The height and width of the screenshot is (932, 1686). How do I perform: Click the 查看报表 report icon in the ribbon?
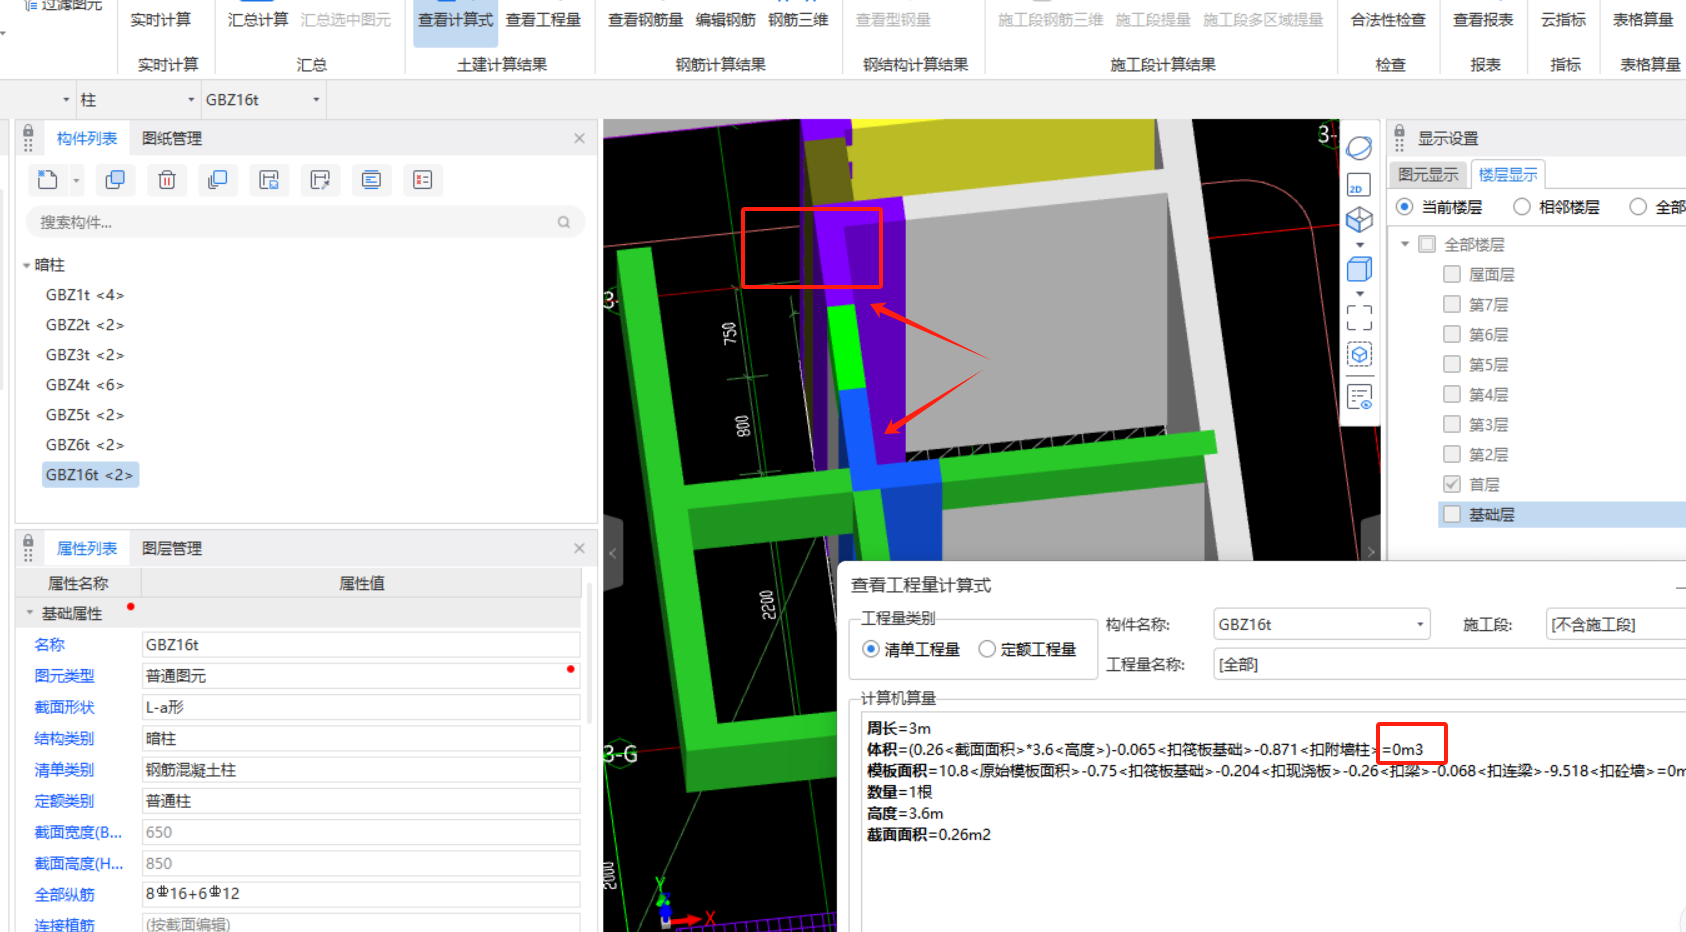1483,19
